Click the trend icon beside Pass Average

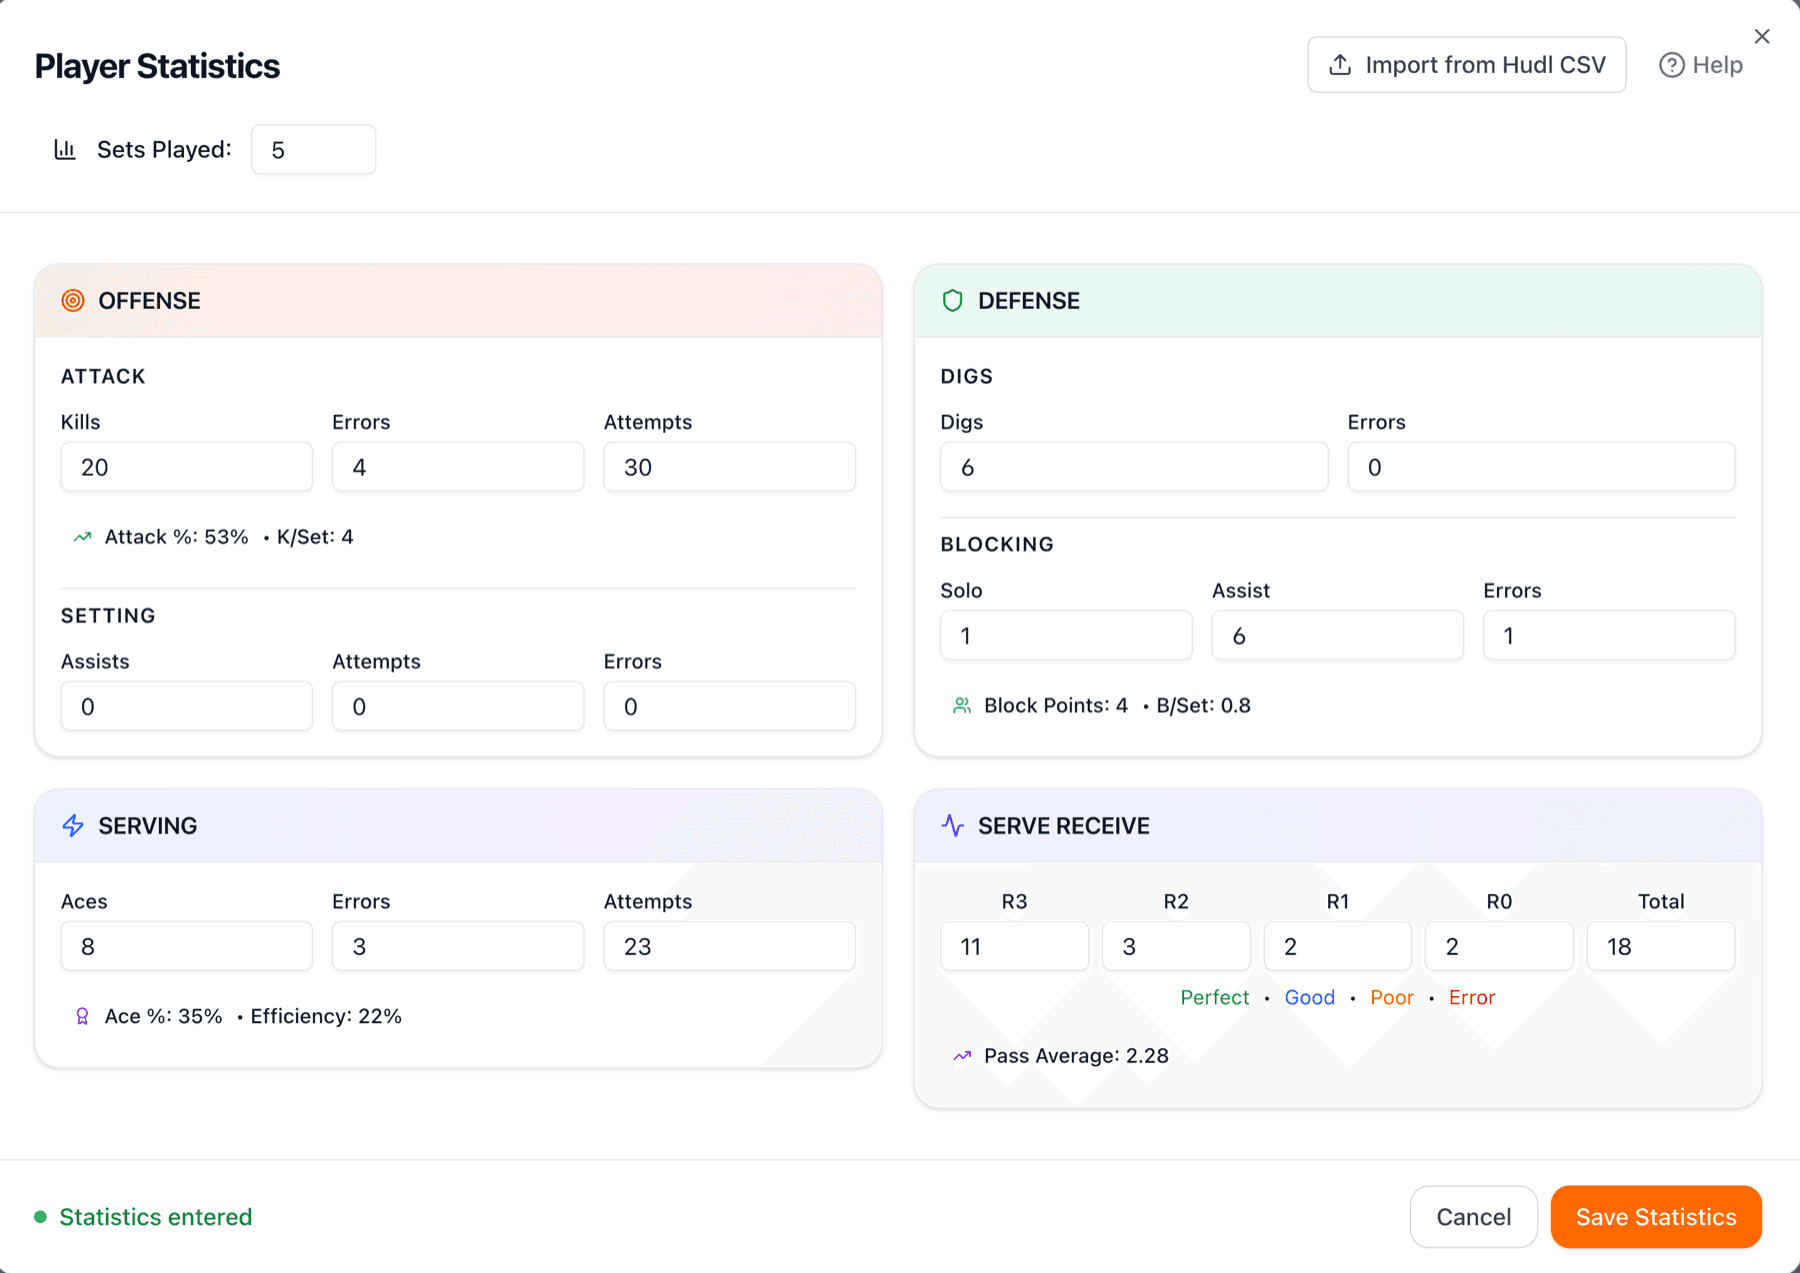pyautogui.click(x=962, y=1056)
